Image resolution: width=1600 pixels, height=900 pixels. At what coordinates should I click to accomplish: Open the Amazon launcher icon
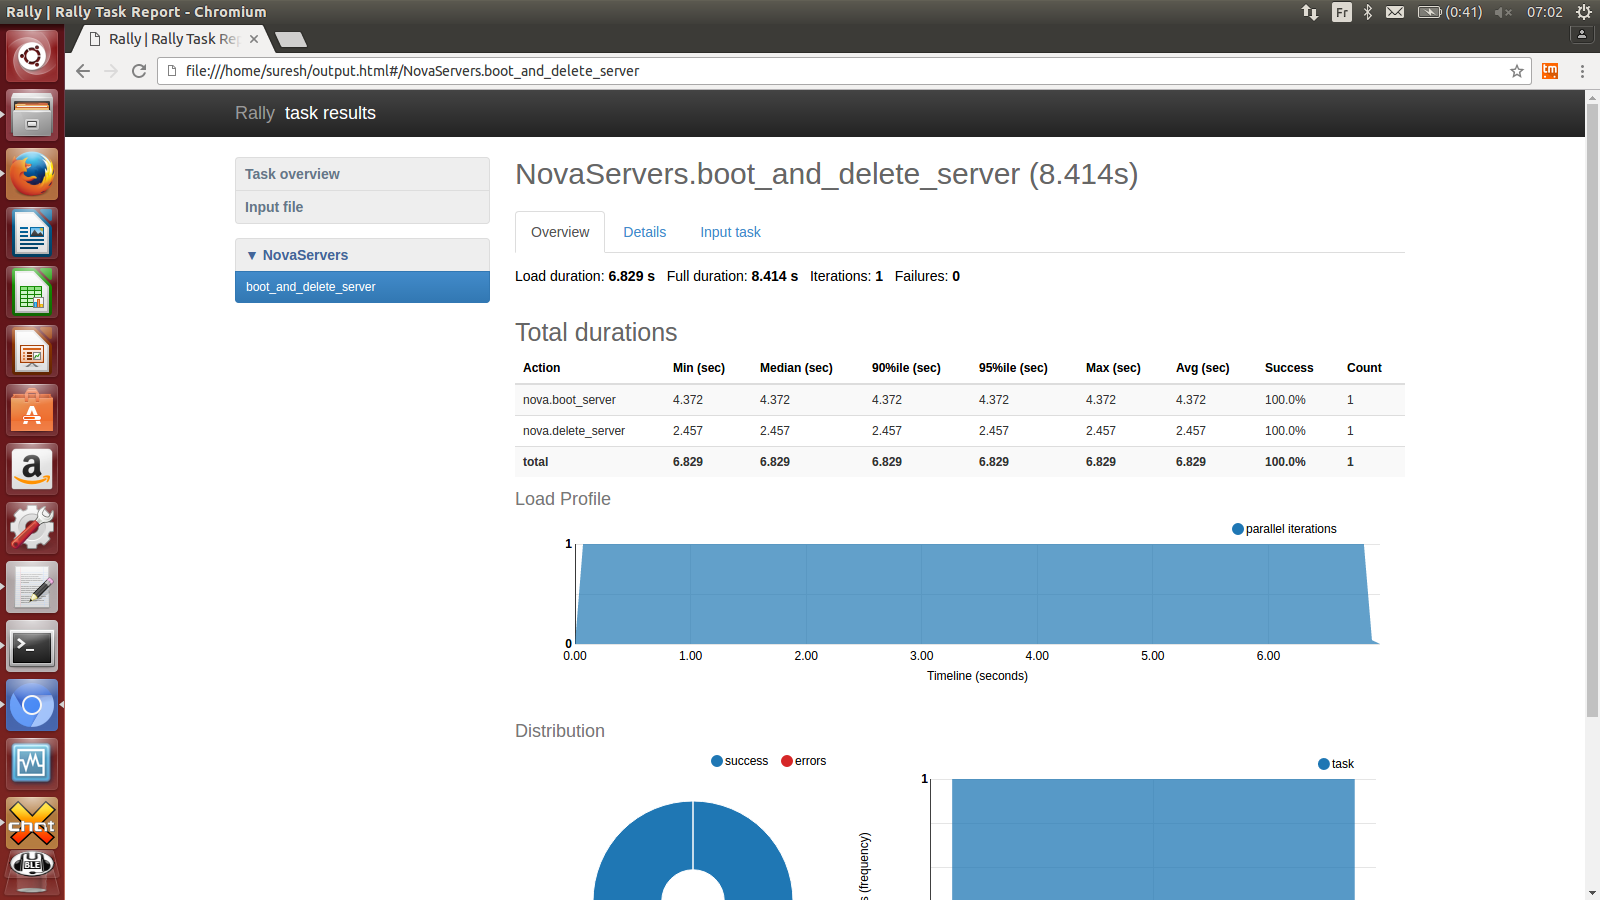click(32, 469)
